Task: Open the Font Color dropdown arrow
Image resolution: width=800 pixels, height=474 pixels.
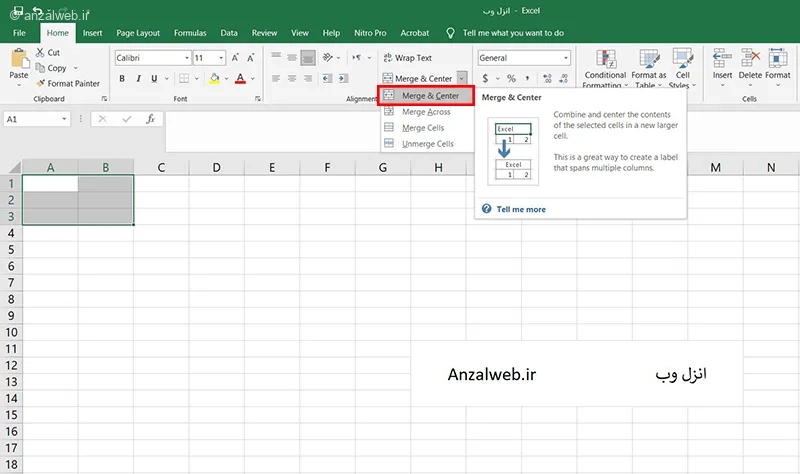Action: tap(253, 79)
